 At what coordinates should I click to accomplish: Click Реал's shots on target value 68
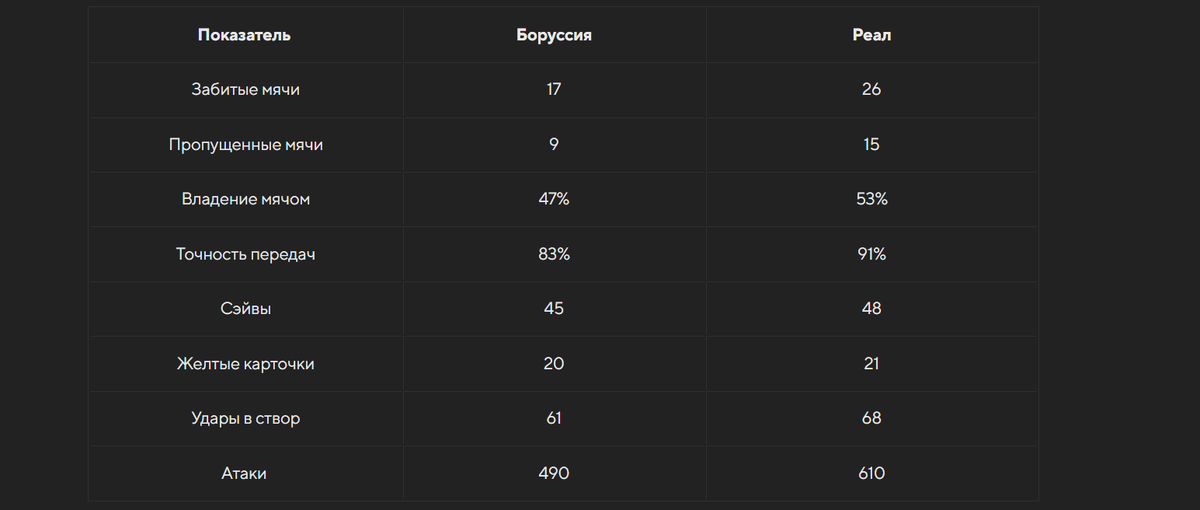click(x=871, y=418)
